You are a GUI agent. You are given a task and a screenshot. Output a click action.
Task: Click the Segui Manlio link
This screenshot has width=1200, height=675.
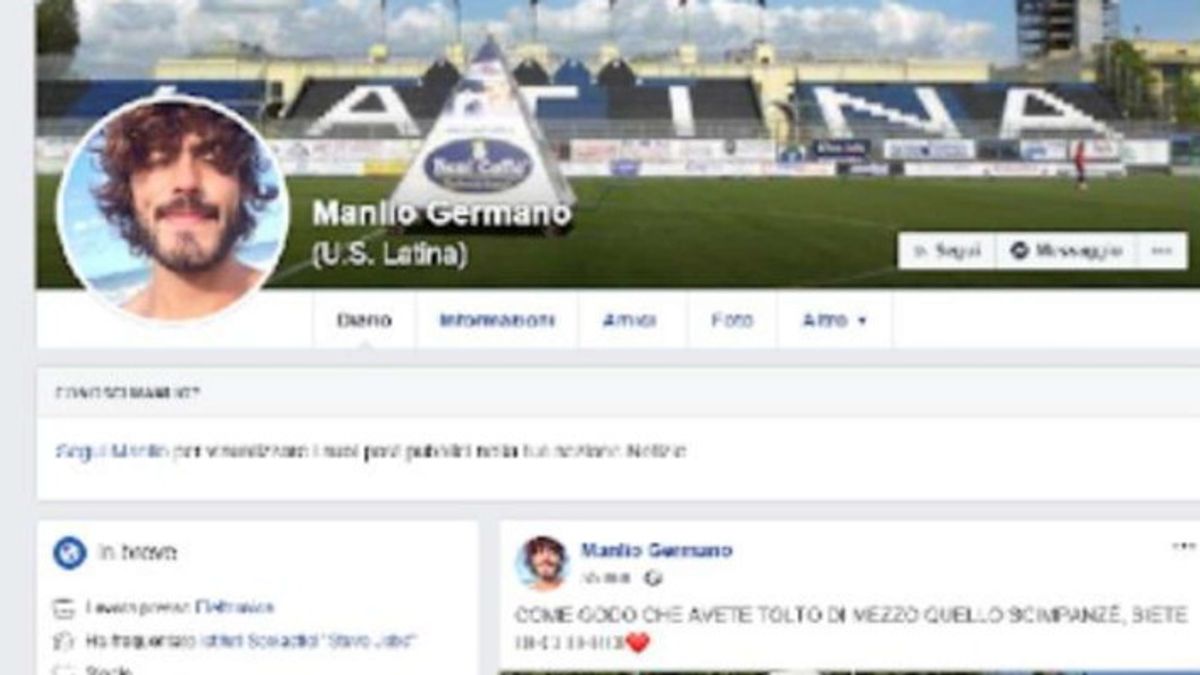(x=111, y=451)
